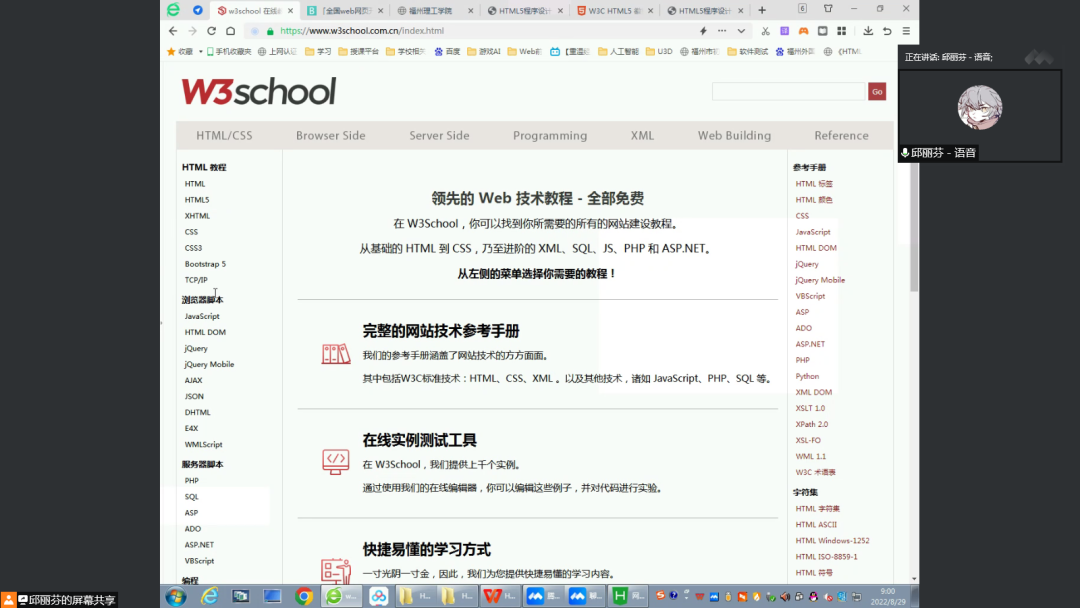
Task: Click the scrollbar down arrow
Action: 914,579
